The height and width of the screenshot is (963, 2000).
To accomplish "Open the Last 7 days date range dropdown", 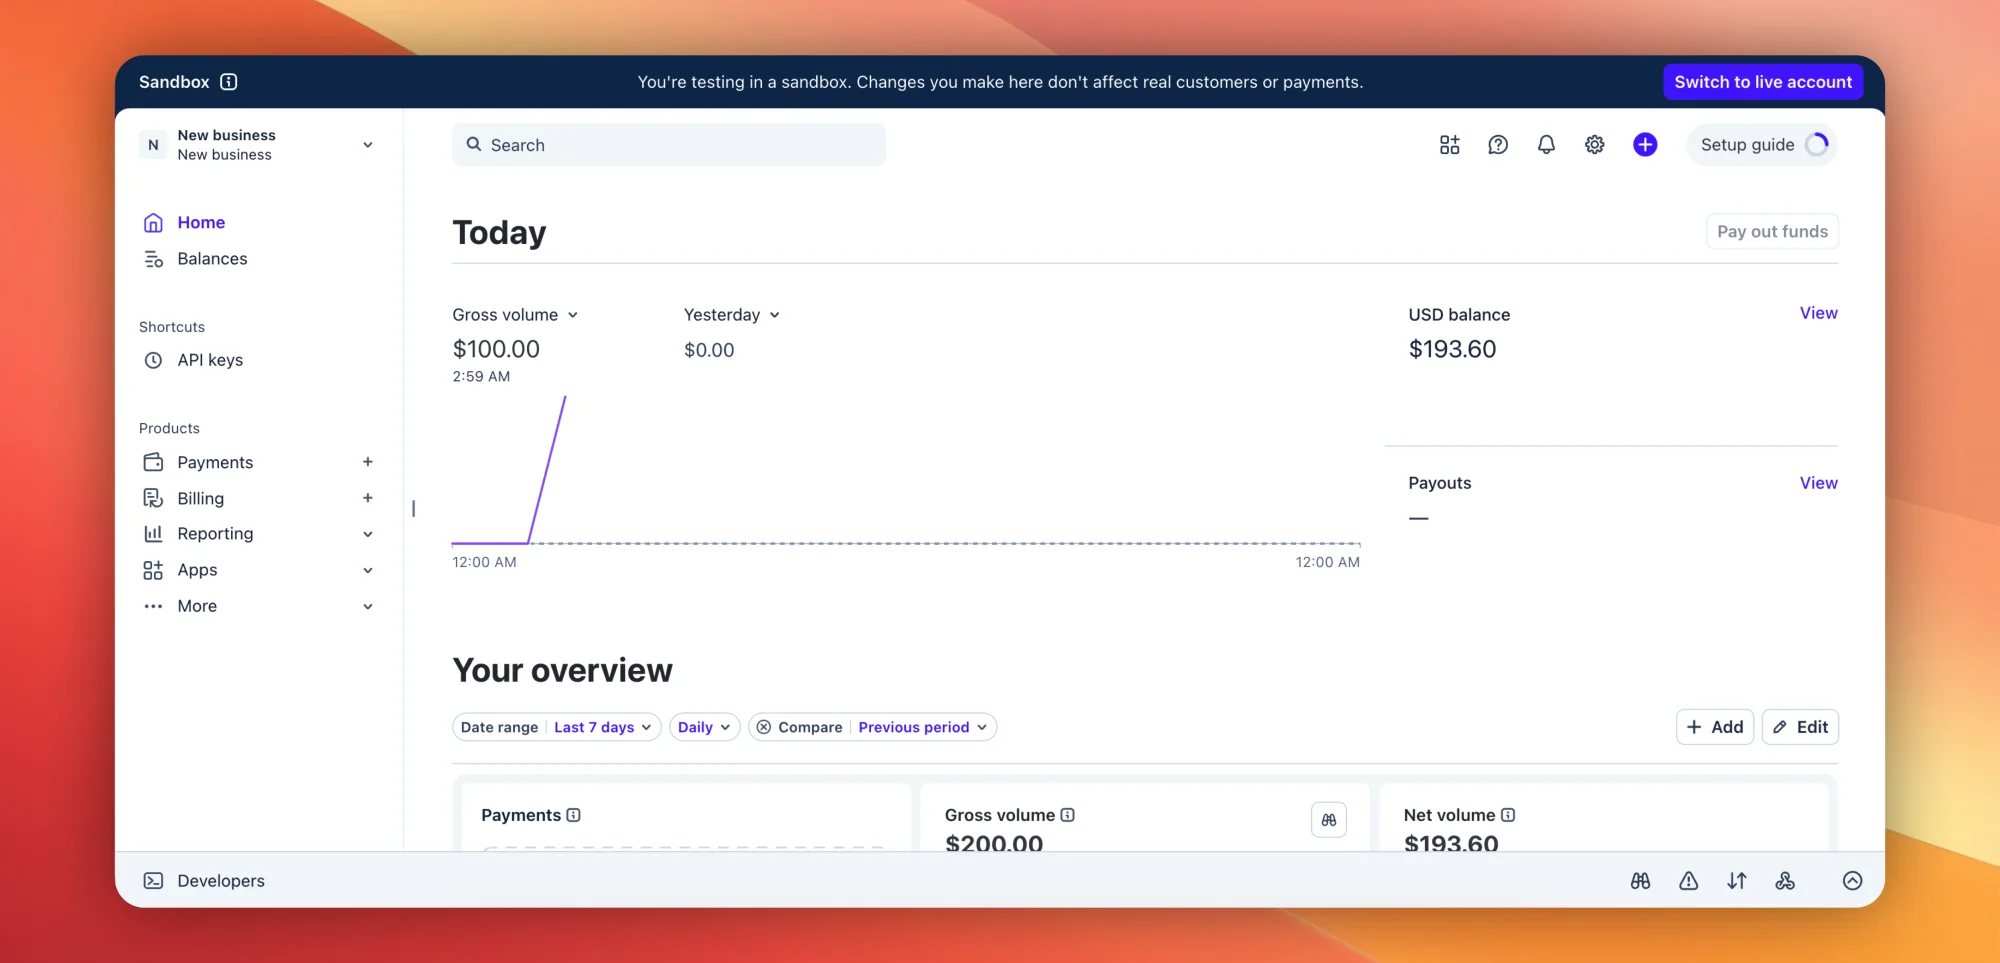I will click(x=603, y=727).
